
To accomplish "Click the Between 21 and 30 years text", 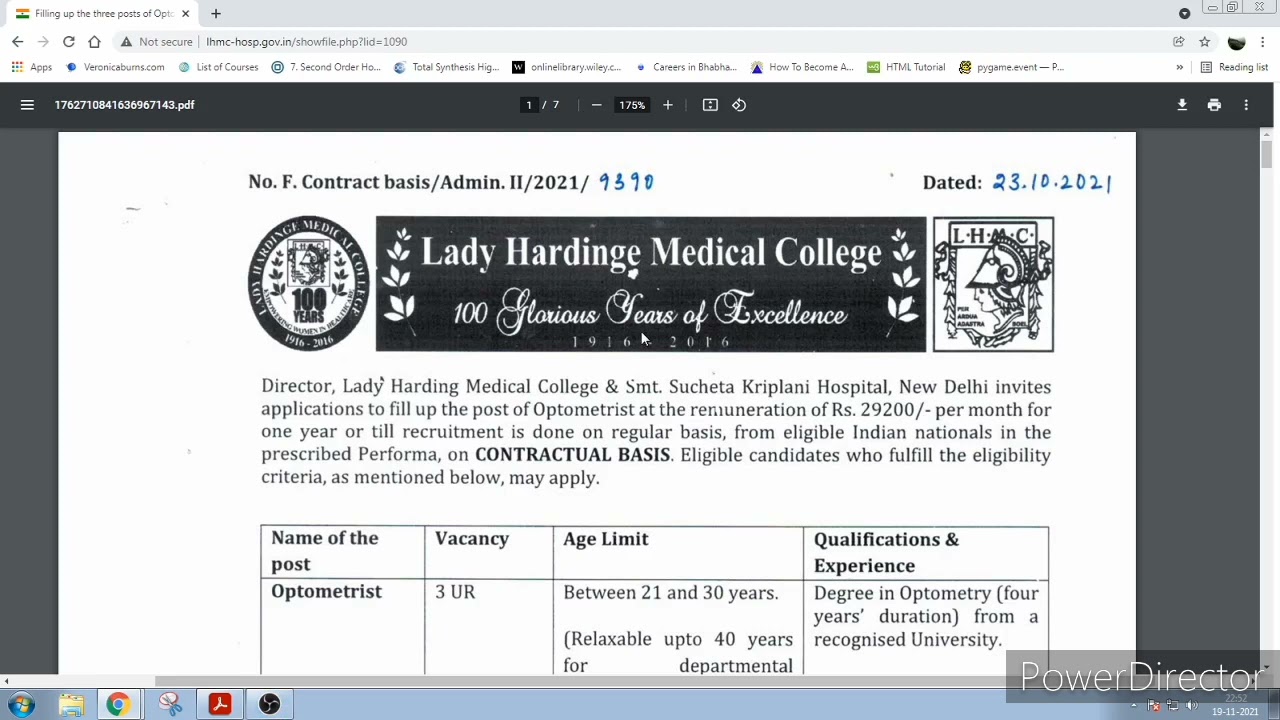I will click(670, 593).
